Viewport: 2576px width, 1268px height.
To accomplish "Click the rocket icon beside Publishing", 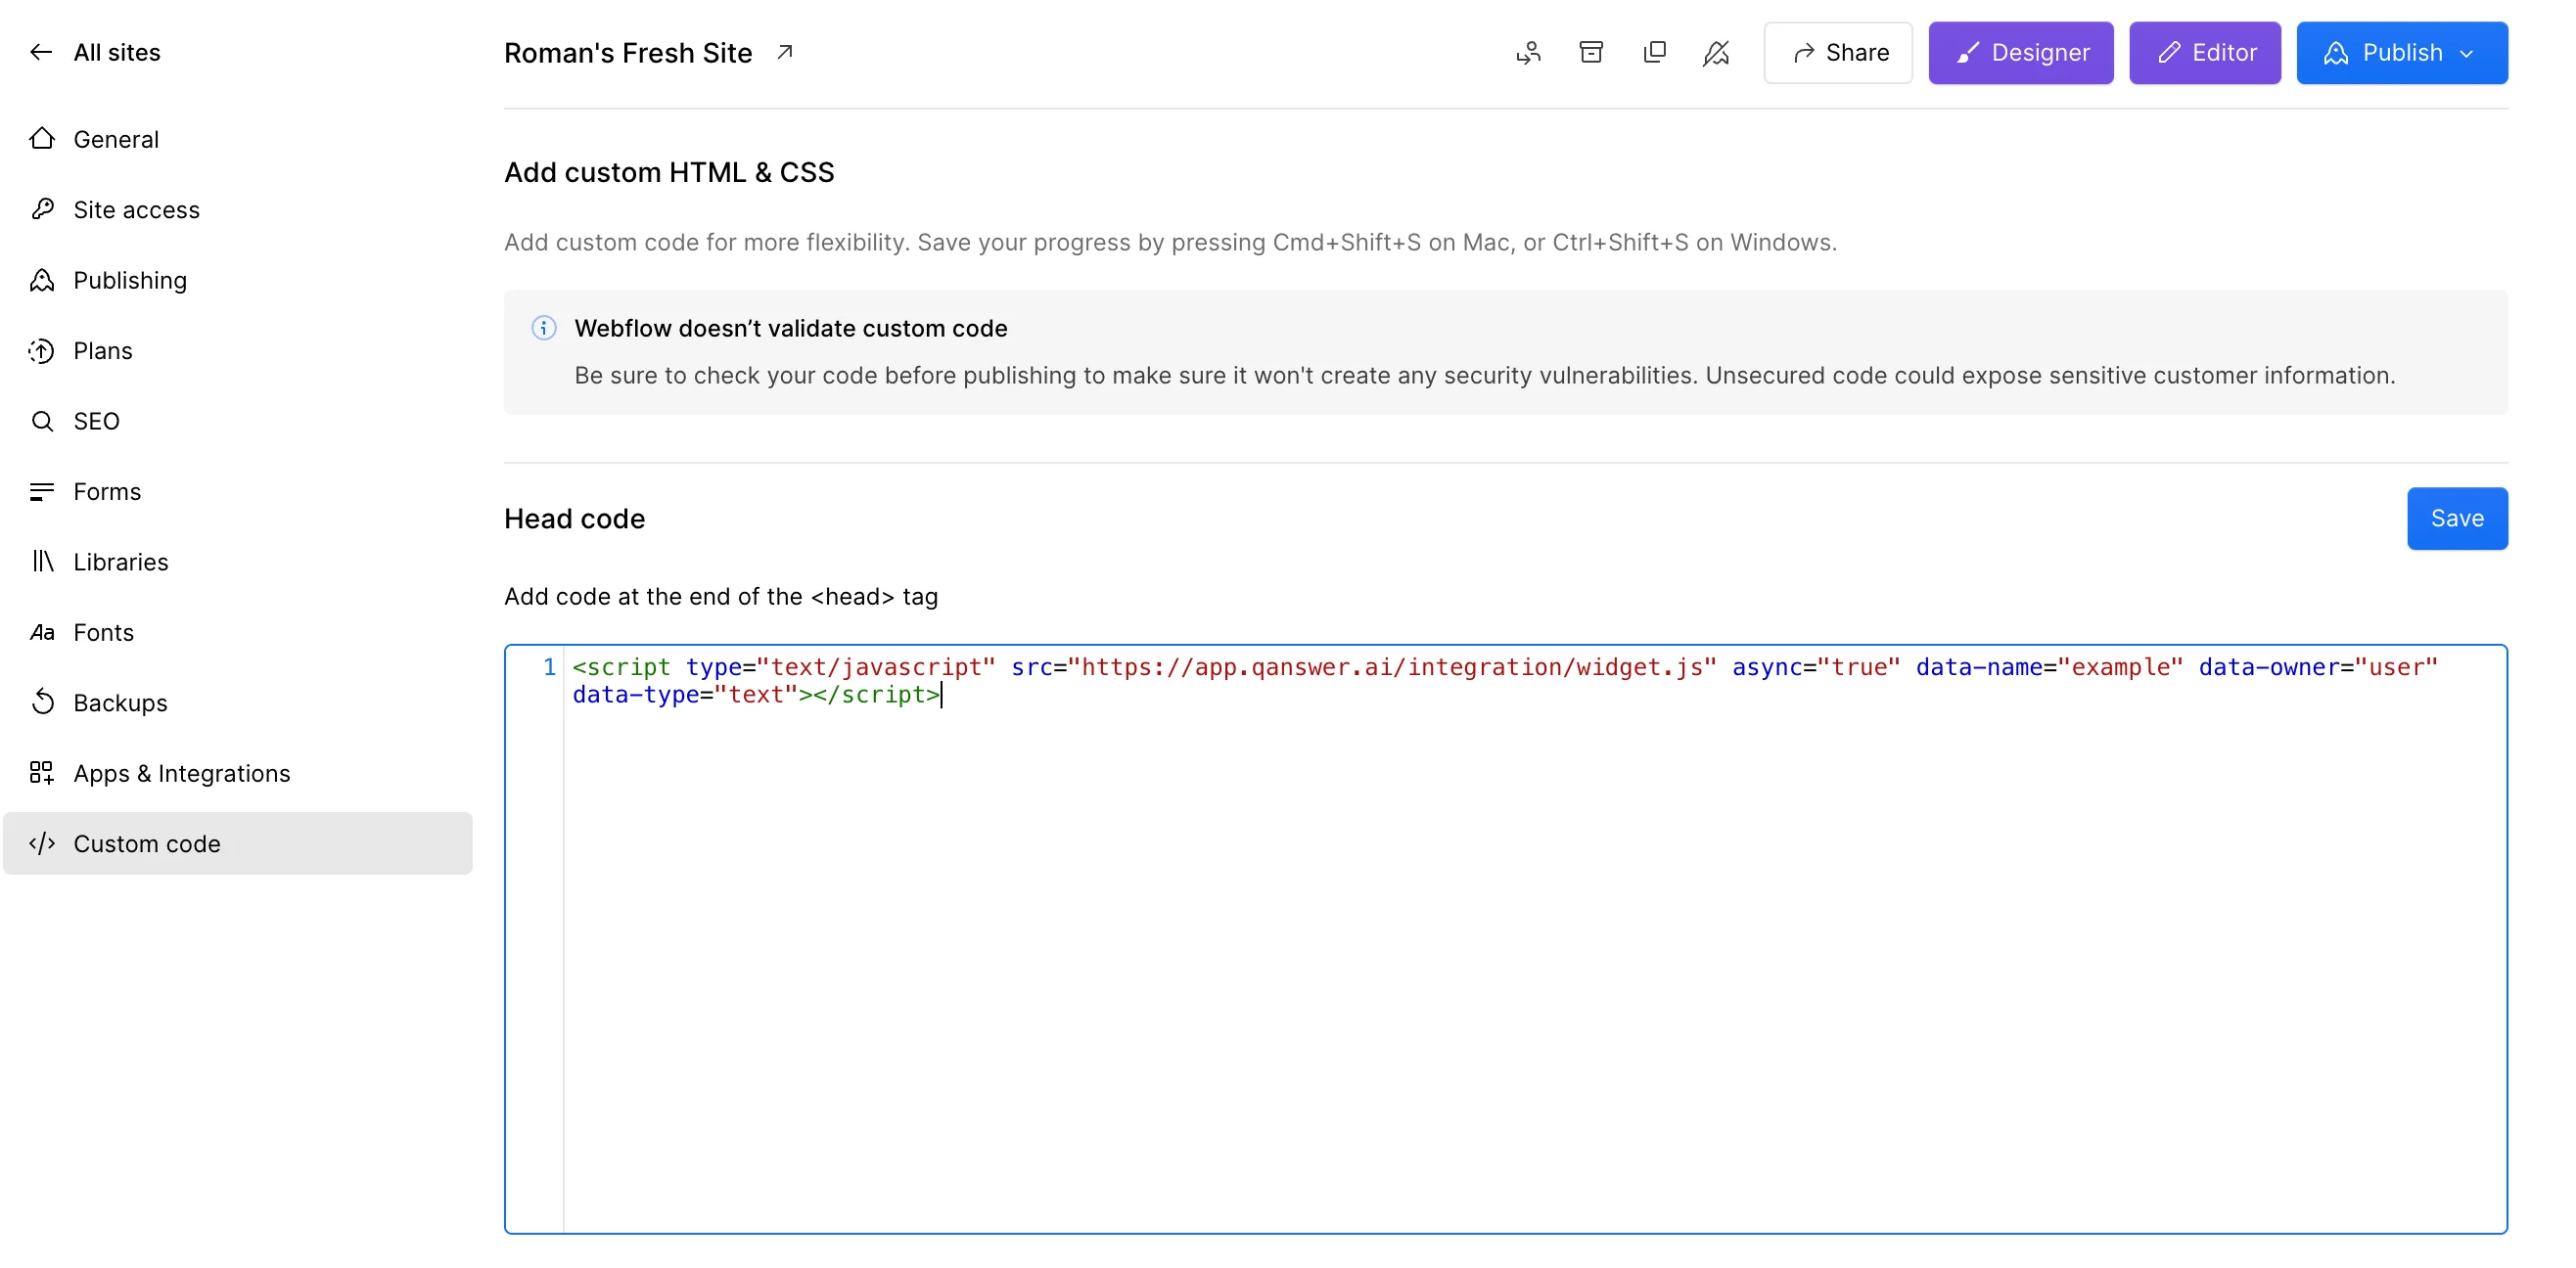I will (x=42, y=280).
